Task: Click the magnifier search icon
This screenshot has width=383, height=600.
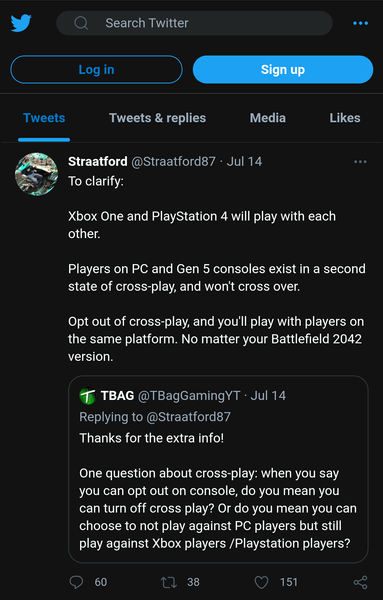Action: coord(81,23)
